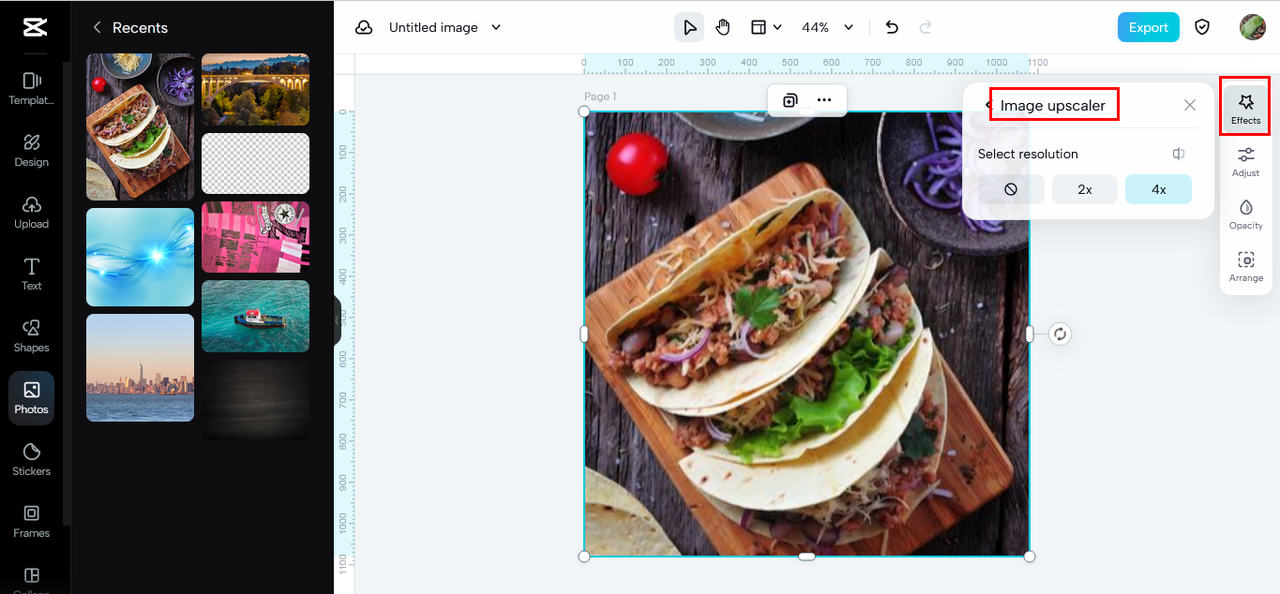Select no upscaling option

click(x=1011, y=189)
